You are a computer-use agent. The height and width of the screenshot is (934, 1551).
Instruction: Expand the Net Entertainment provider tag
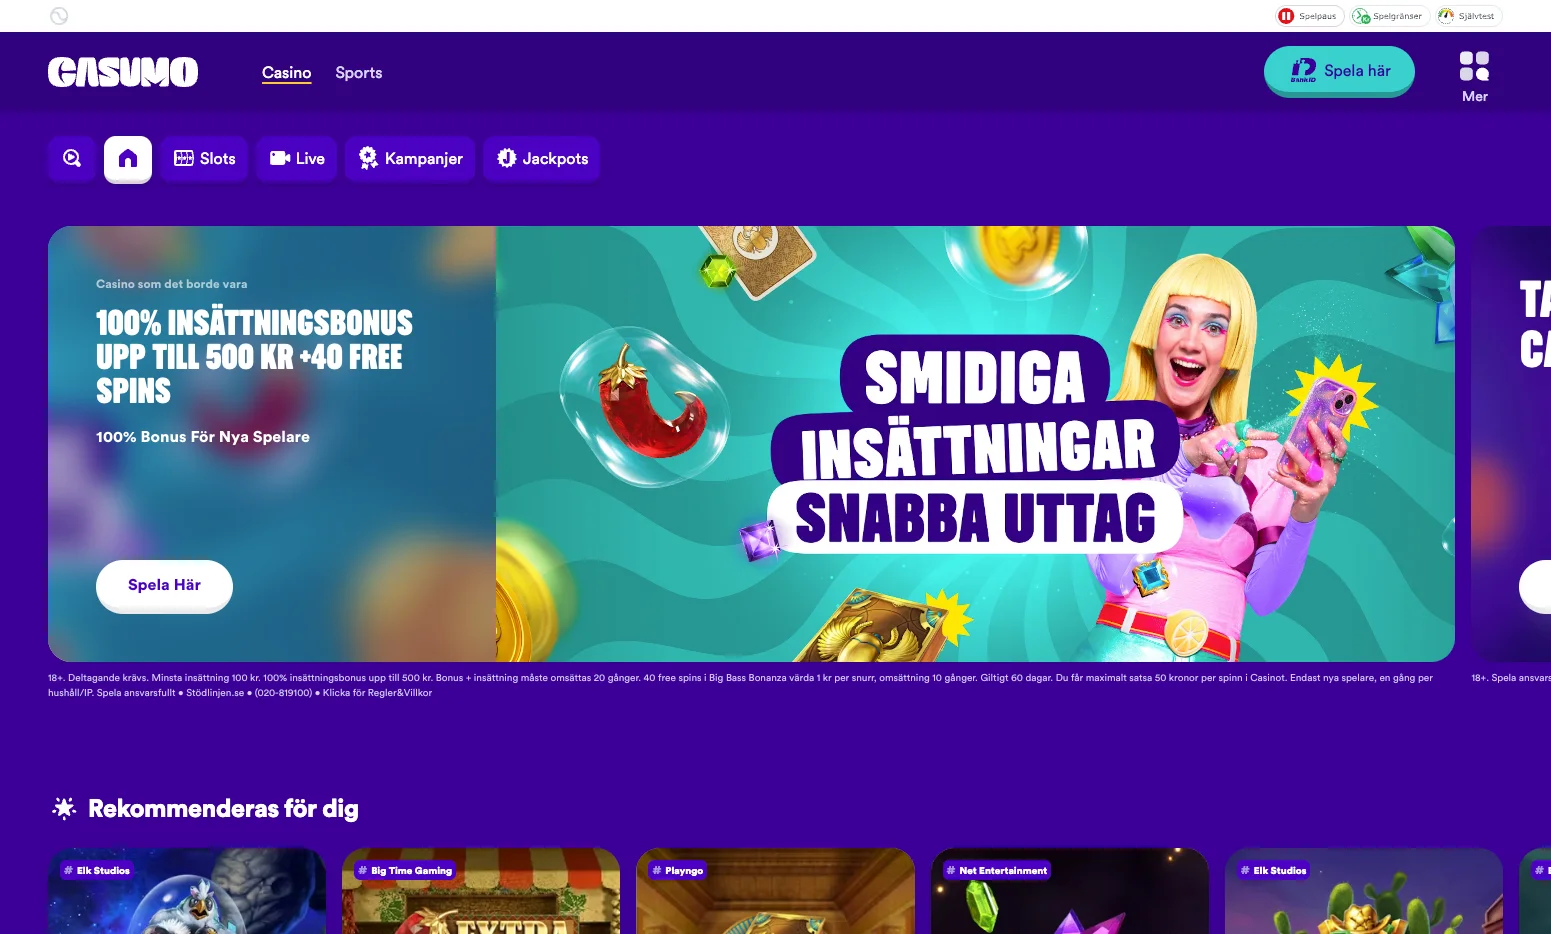click(997, 870)
